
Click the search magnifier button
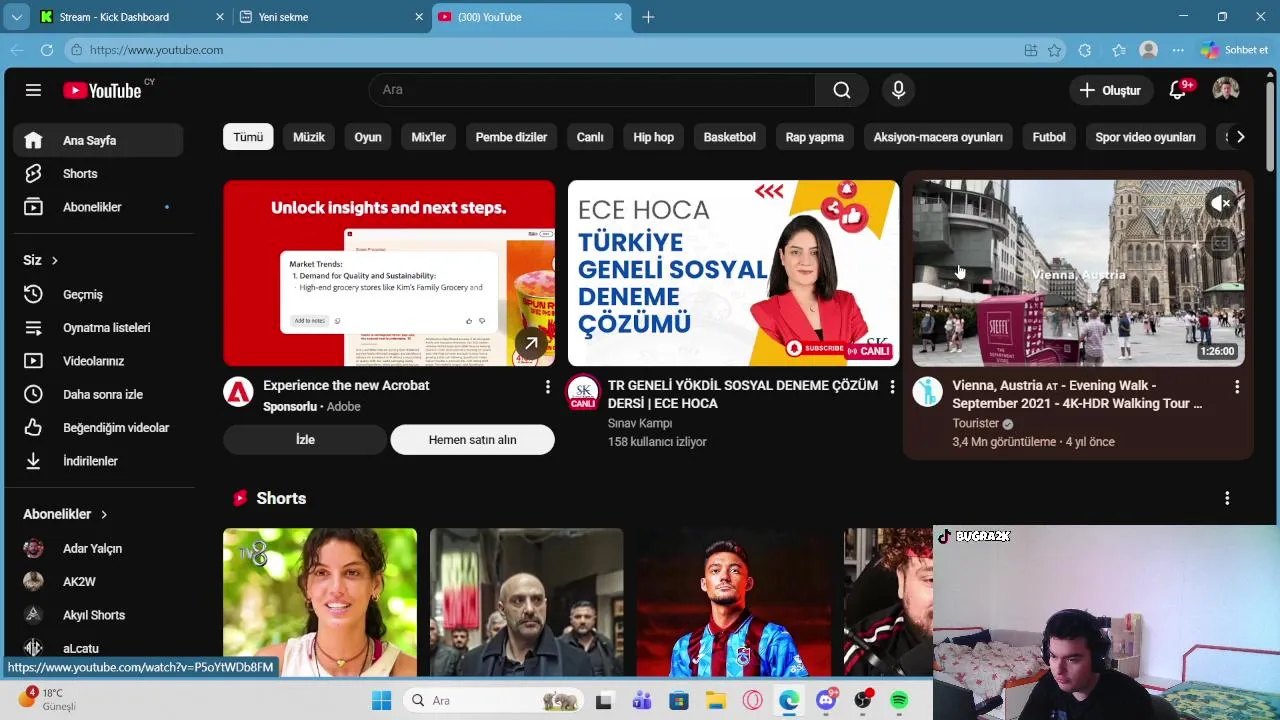842,90
